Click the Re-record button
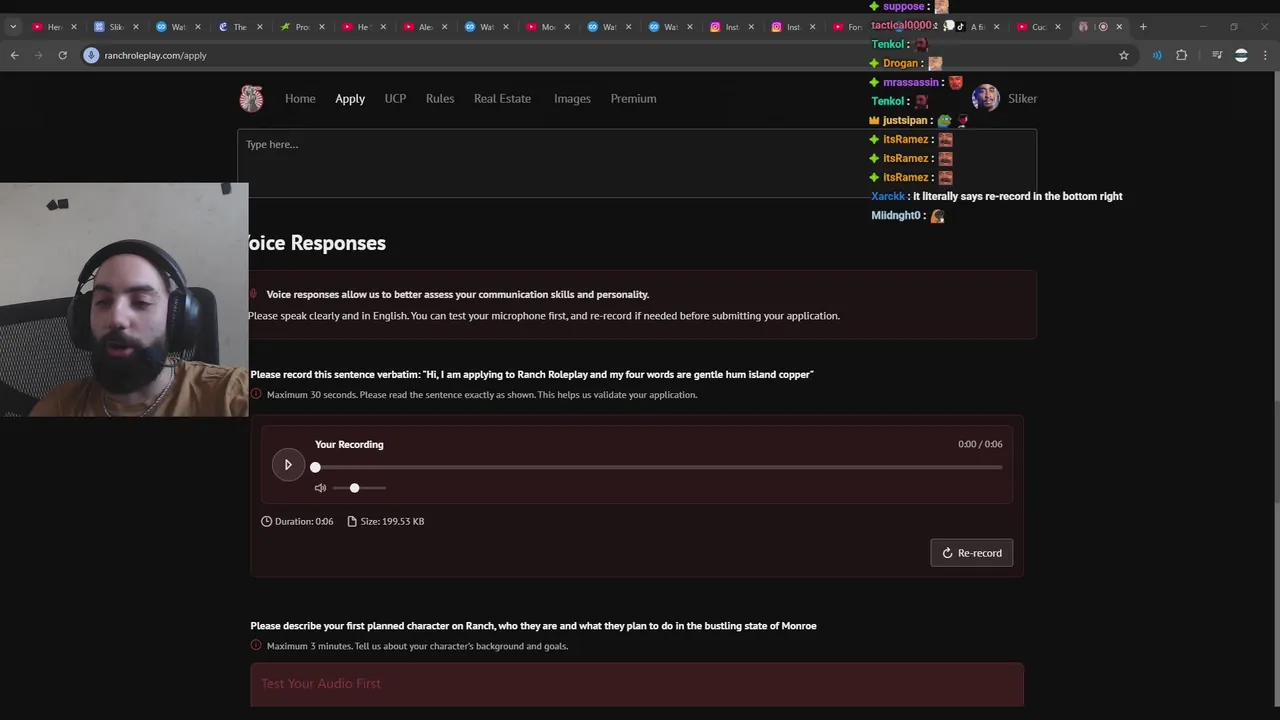The width and height of the screenshot is (1280, 720). tap(971, 553)
